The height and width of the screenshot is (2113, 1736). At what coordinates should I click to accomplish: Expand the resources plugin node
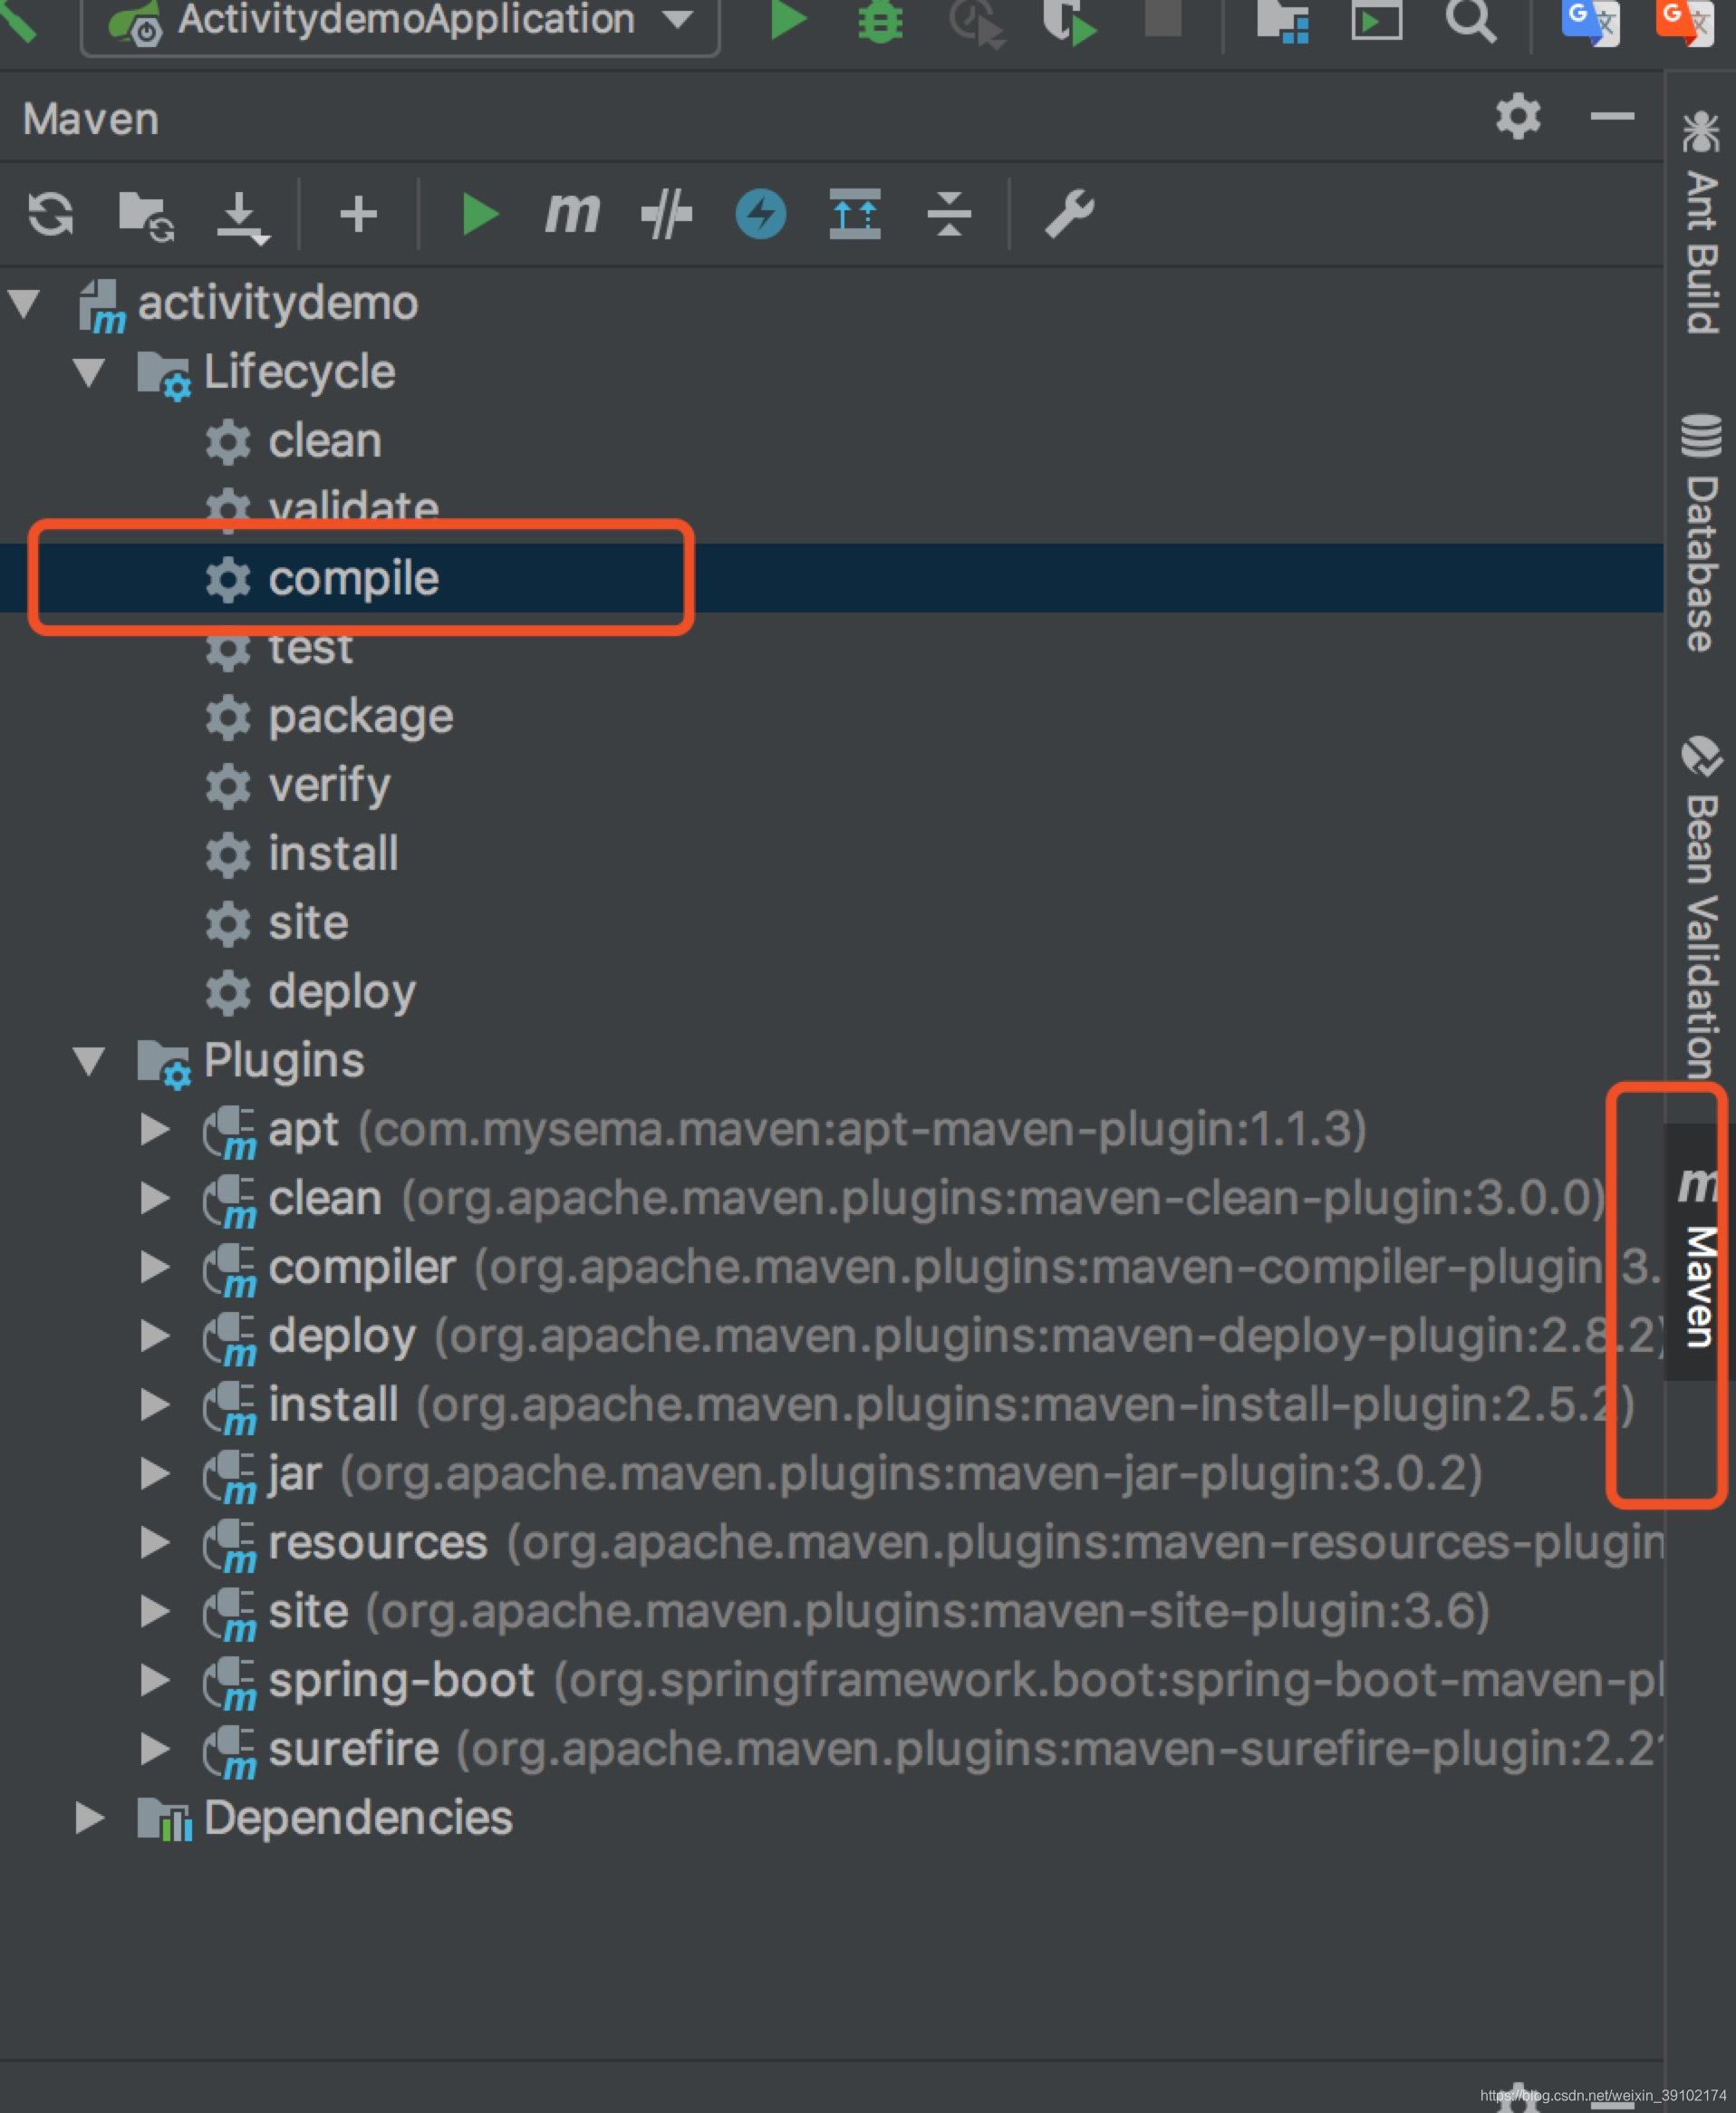click(x=154, y=1542)
